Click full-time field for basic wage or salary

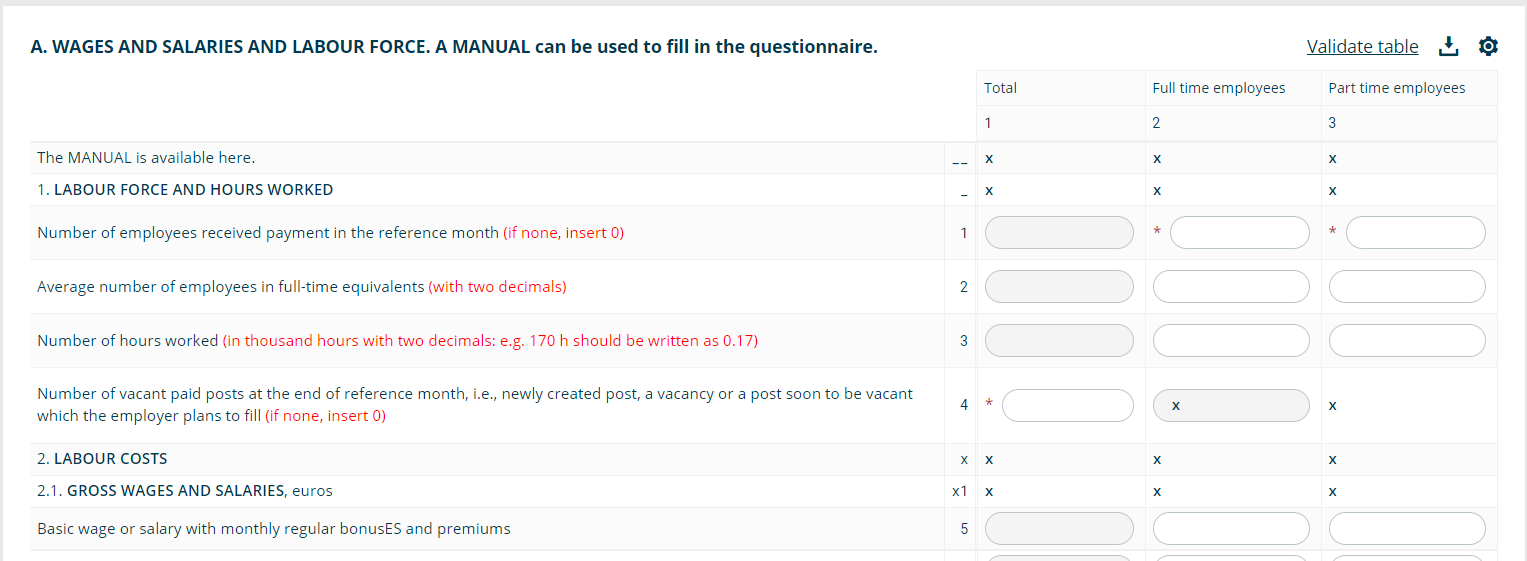pyautogui.click(x=1231, y=529)
